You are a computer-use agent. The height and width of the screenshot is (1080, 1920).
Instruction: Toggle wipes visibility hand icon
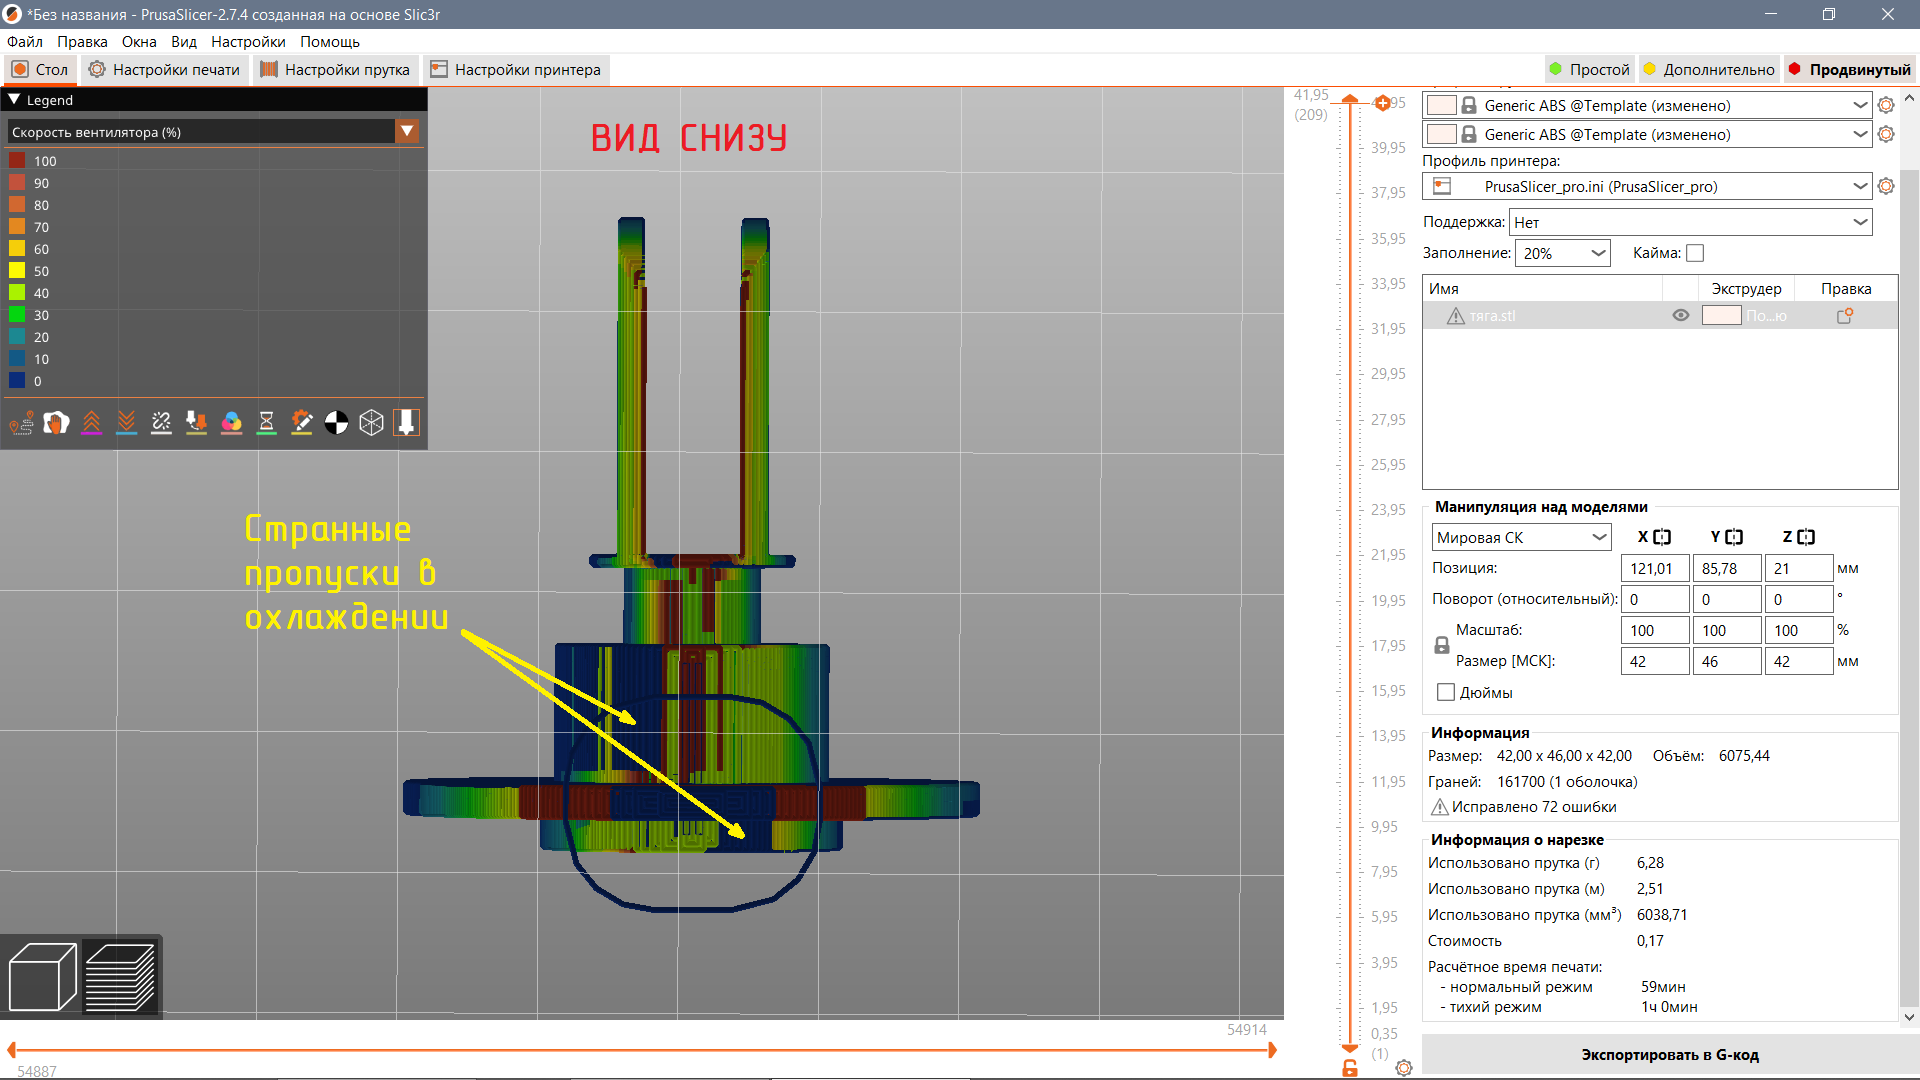point(57,423)
